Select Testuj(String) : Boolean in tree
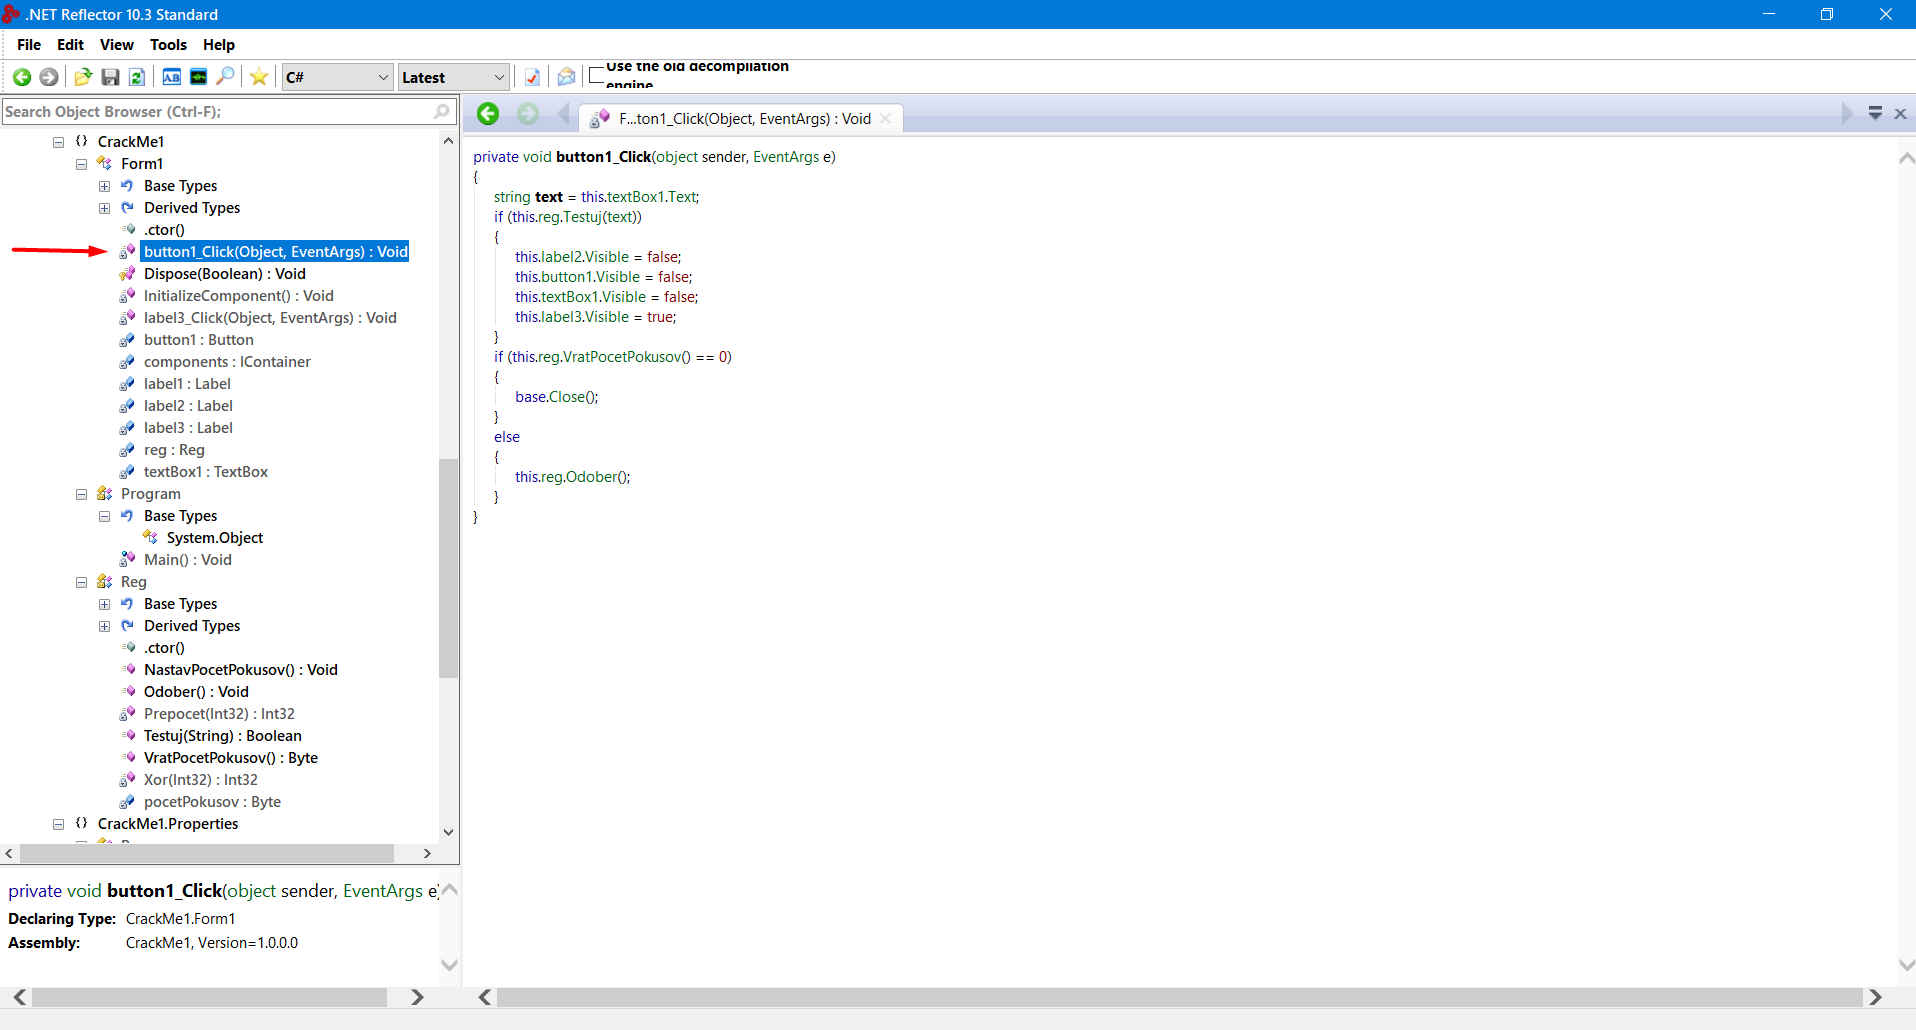The width and height of the screenshot is (1916, 1030). [223, 736]
